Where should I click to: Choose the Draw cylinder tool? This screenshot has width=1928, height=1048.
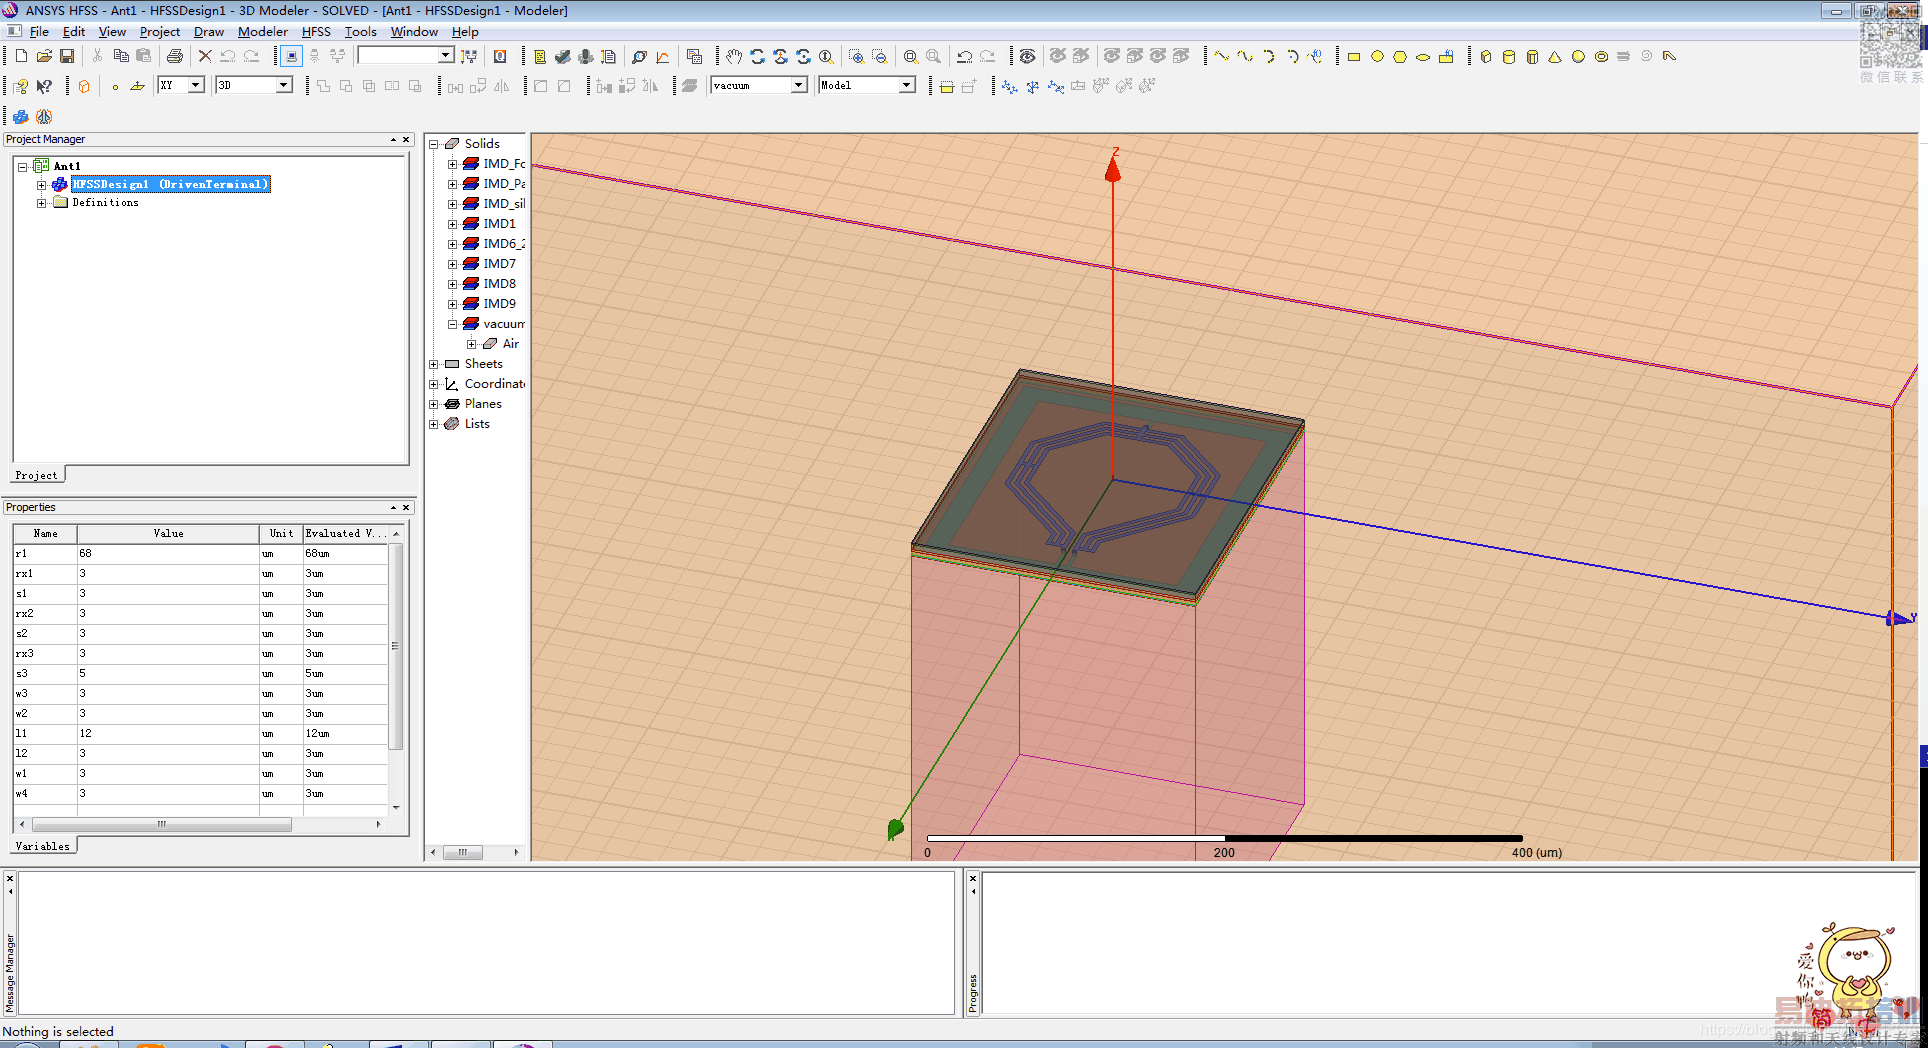click(x=1509, y=57)
